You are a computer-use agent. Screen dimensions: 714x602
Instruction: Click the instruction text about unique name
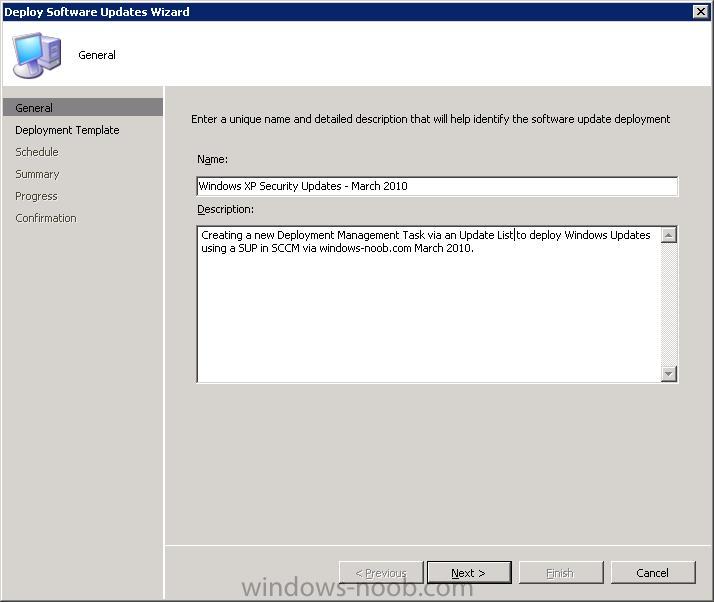pyautogui.click(x=430, y=119)
